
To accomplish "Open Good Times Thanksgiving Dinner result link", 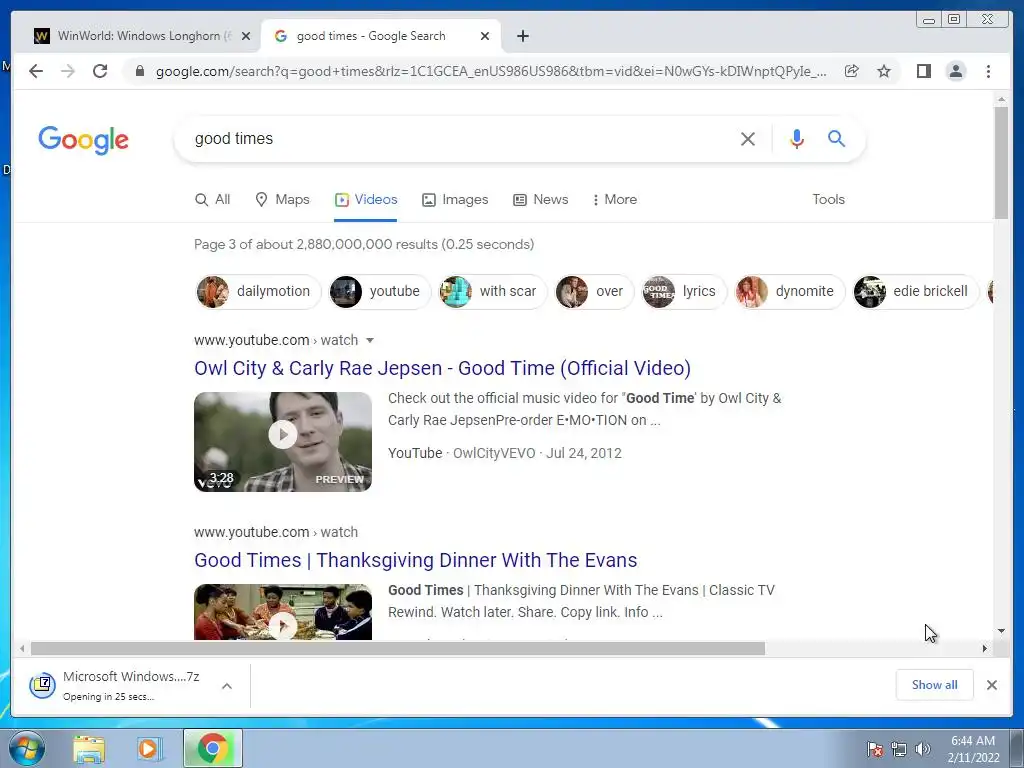I will click(x=415, y=560).
